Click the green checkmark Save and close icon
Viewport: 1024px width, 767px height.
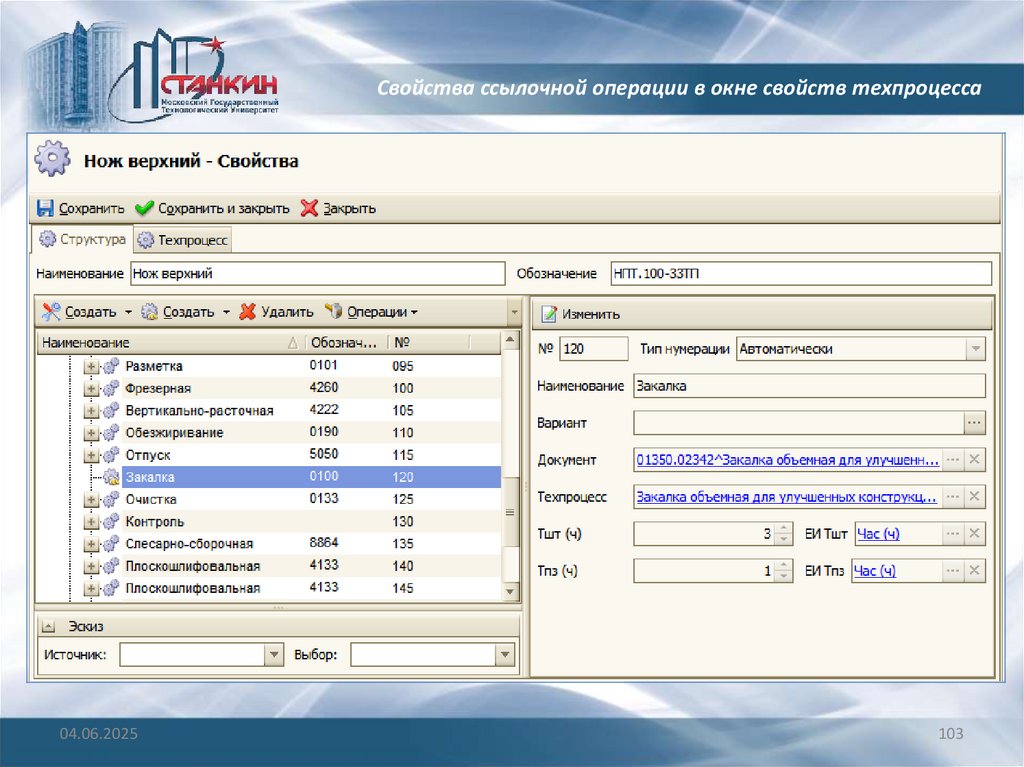click(144, 208)
